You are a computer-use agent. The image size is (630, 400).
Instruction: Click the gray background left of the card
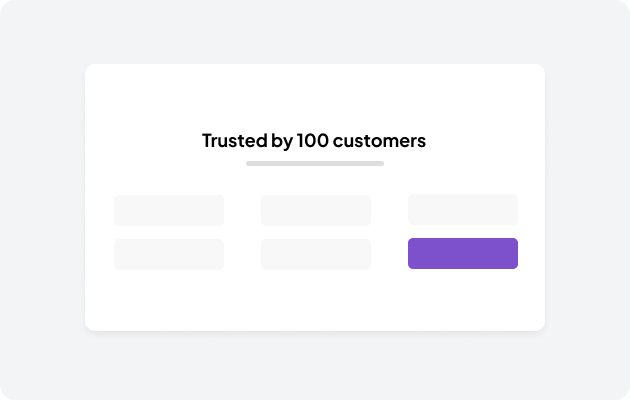point(42,200)
